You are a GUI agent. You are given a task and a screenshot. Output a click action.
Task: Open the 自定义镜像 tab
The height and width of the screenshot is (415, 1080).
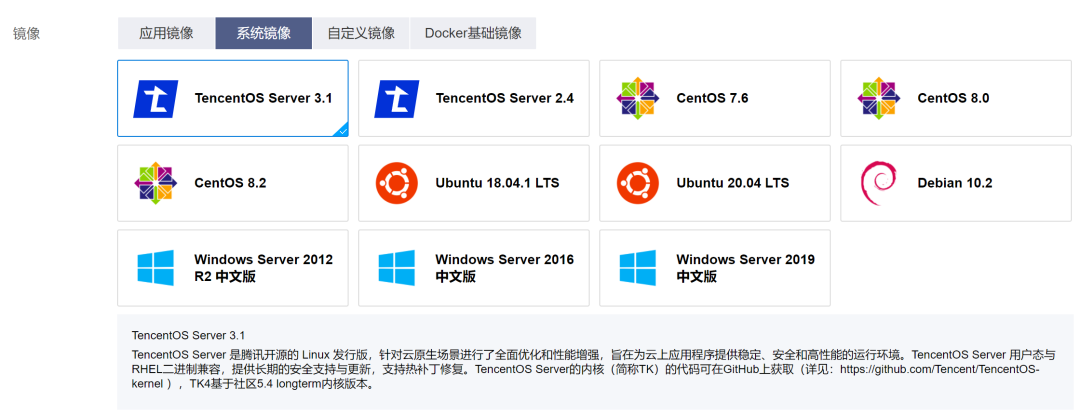(361, 33)
